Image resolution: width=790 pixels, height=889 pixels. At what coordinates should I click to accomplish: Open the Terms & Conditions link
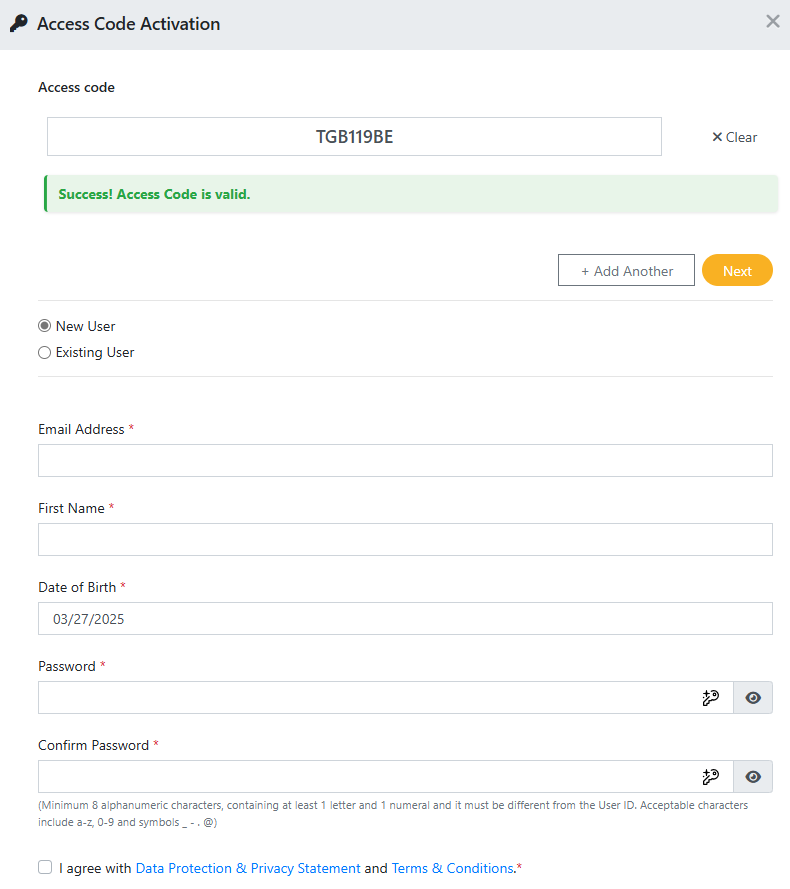point(452,868)
